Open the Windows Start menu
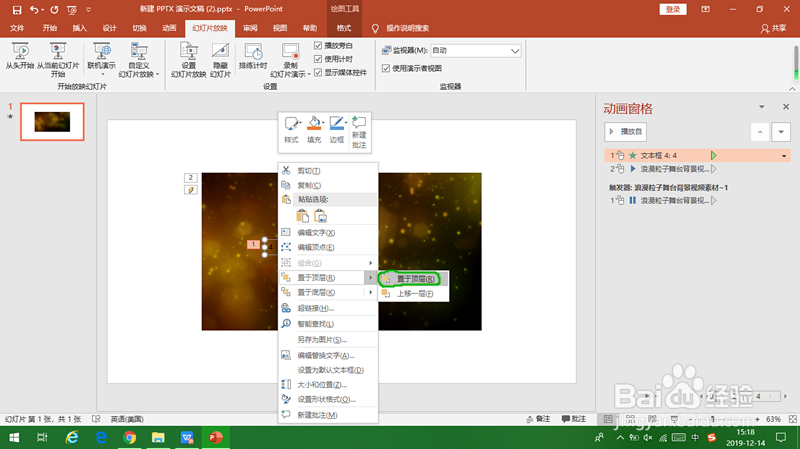This screenshot has height=449, width=800. [x=14, y=437]
